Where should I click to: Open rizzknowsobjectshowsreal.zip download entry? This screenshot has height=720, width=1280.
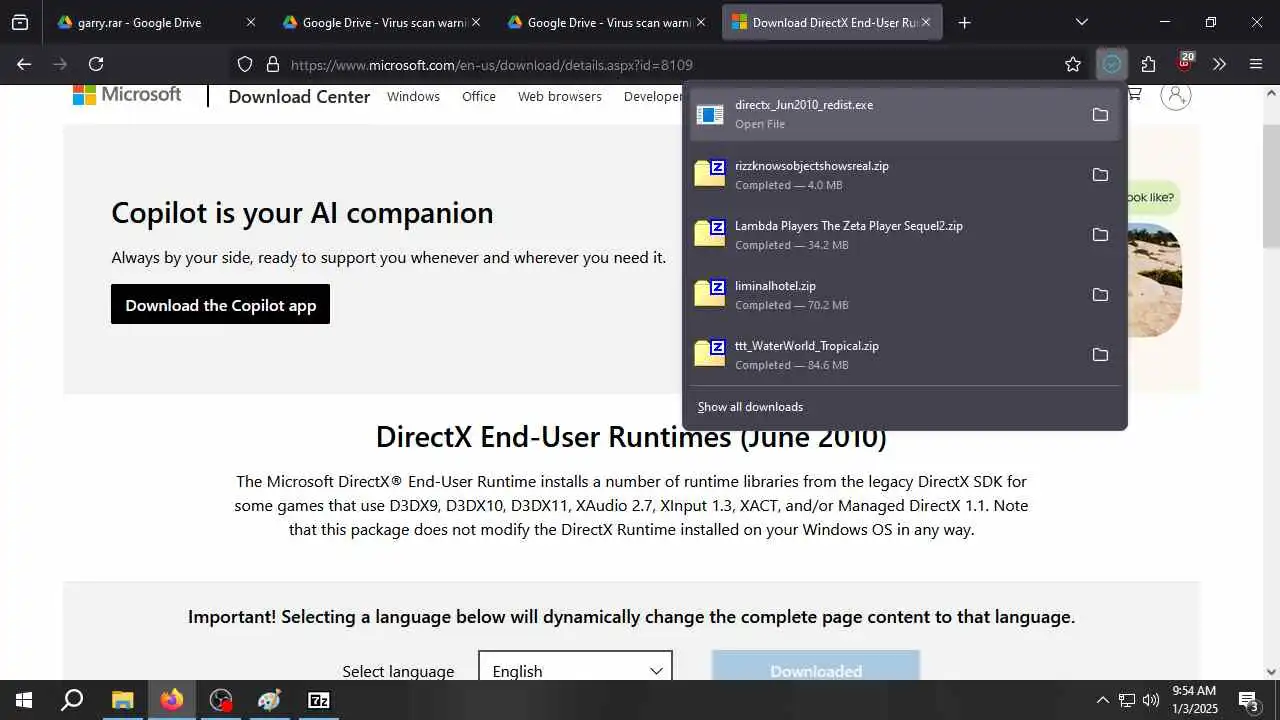pyautogui.click(x=885, y=175)
